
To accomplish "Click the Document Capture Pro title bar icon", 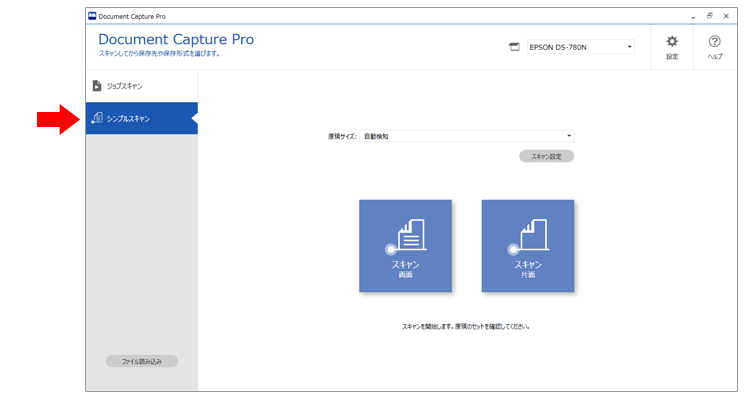I will pyautogui.click(x=93, y=16).
